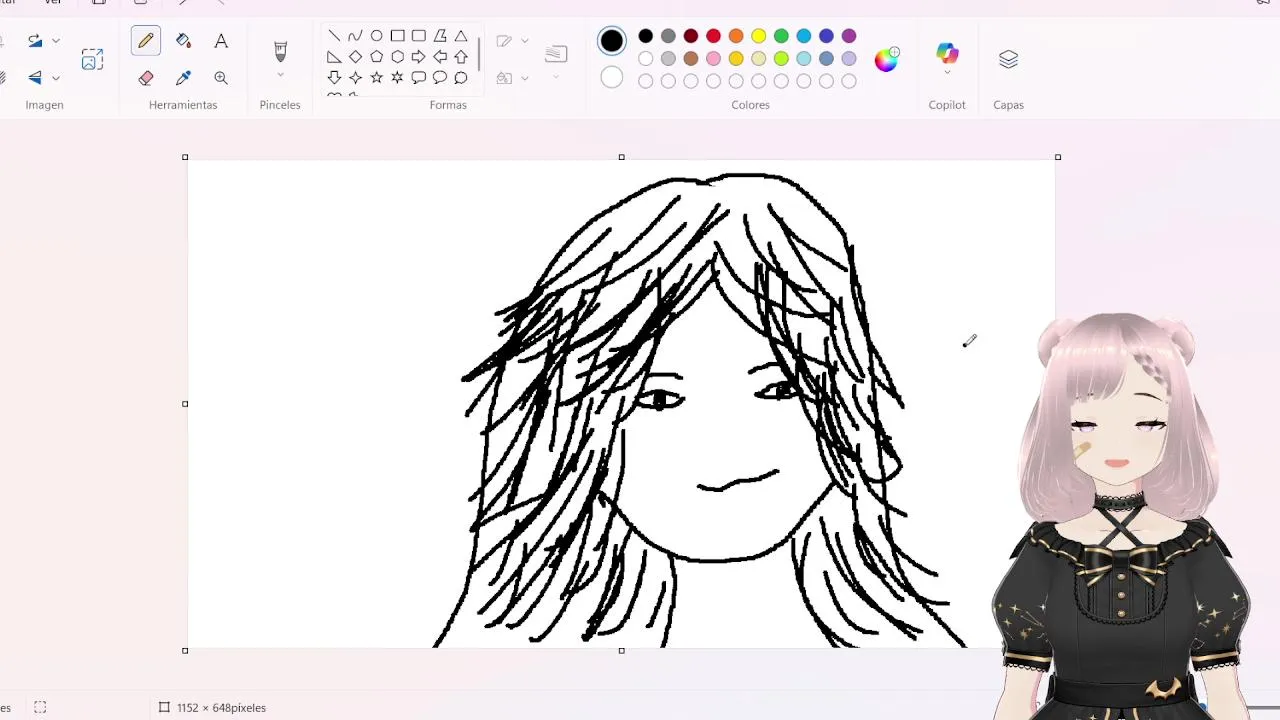Screen dimensions: 1280x720
Task: Choose the Right arrow shape
Action: [418, 57]
